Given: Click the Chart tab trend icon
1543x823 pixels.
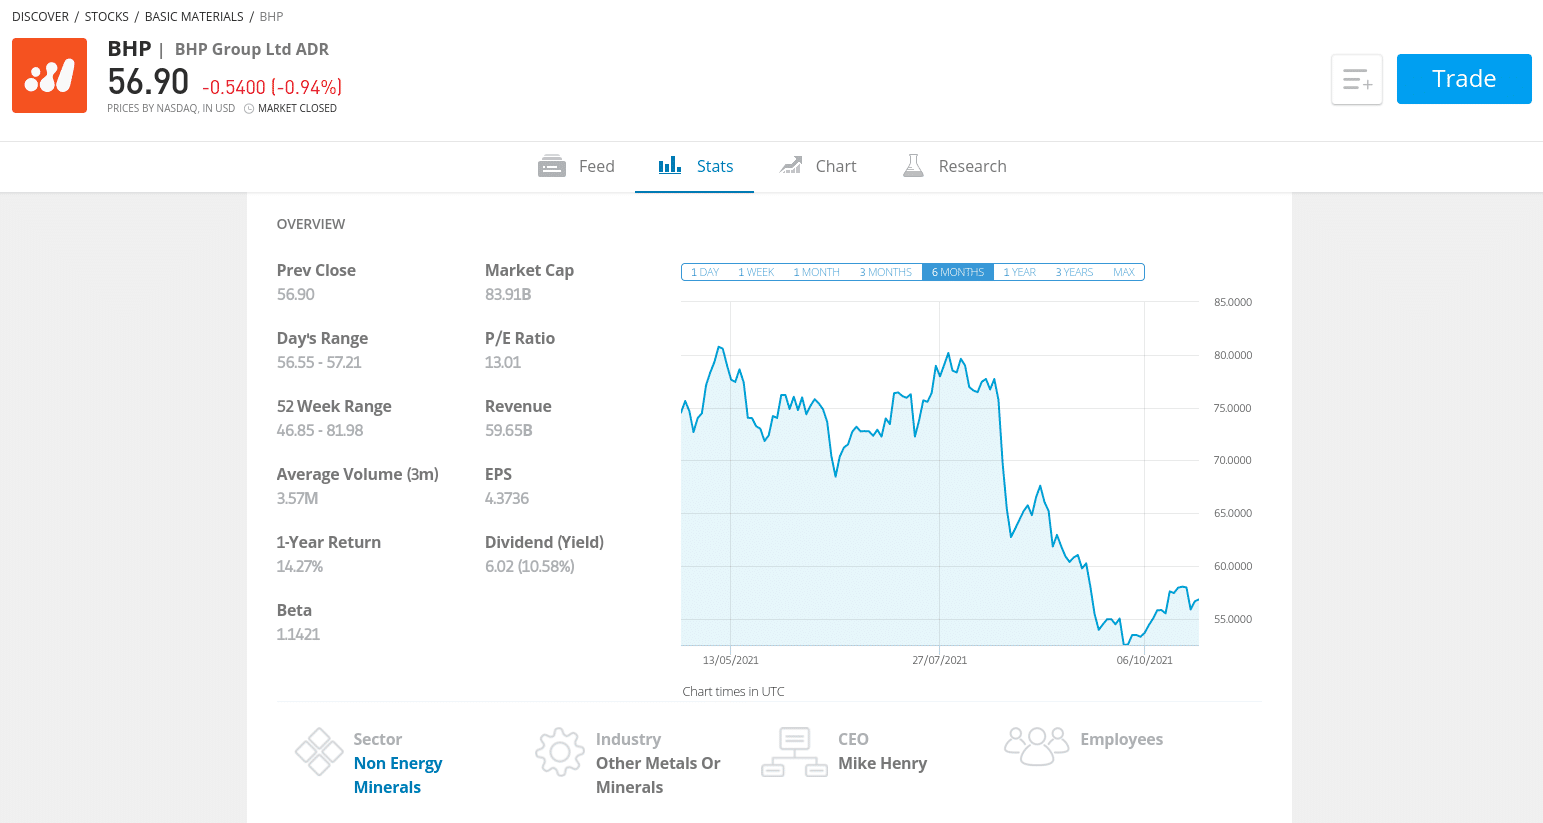Looking at the screenshot, I should click(x=791, y=166).
